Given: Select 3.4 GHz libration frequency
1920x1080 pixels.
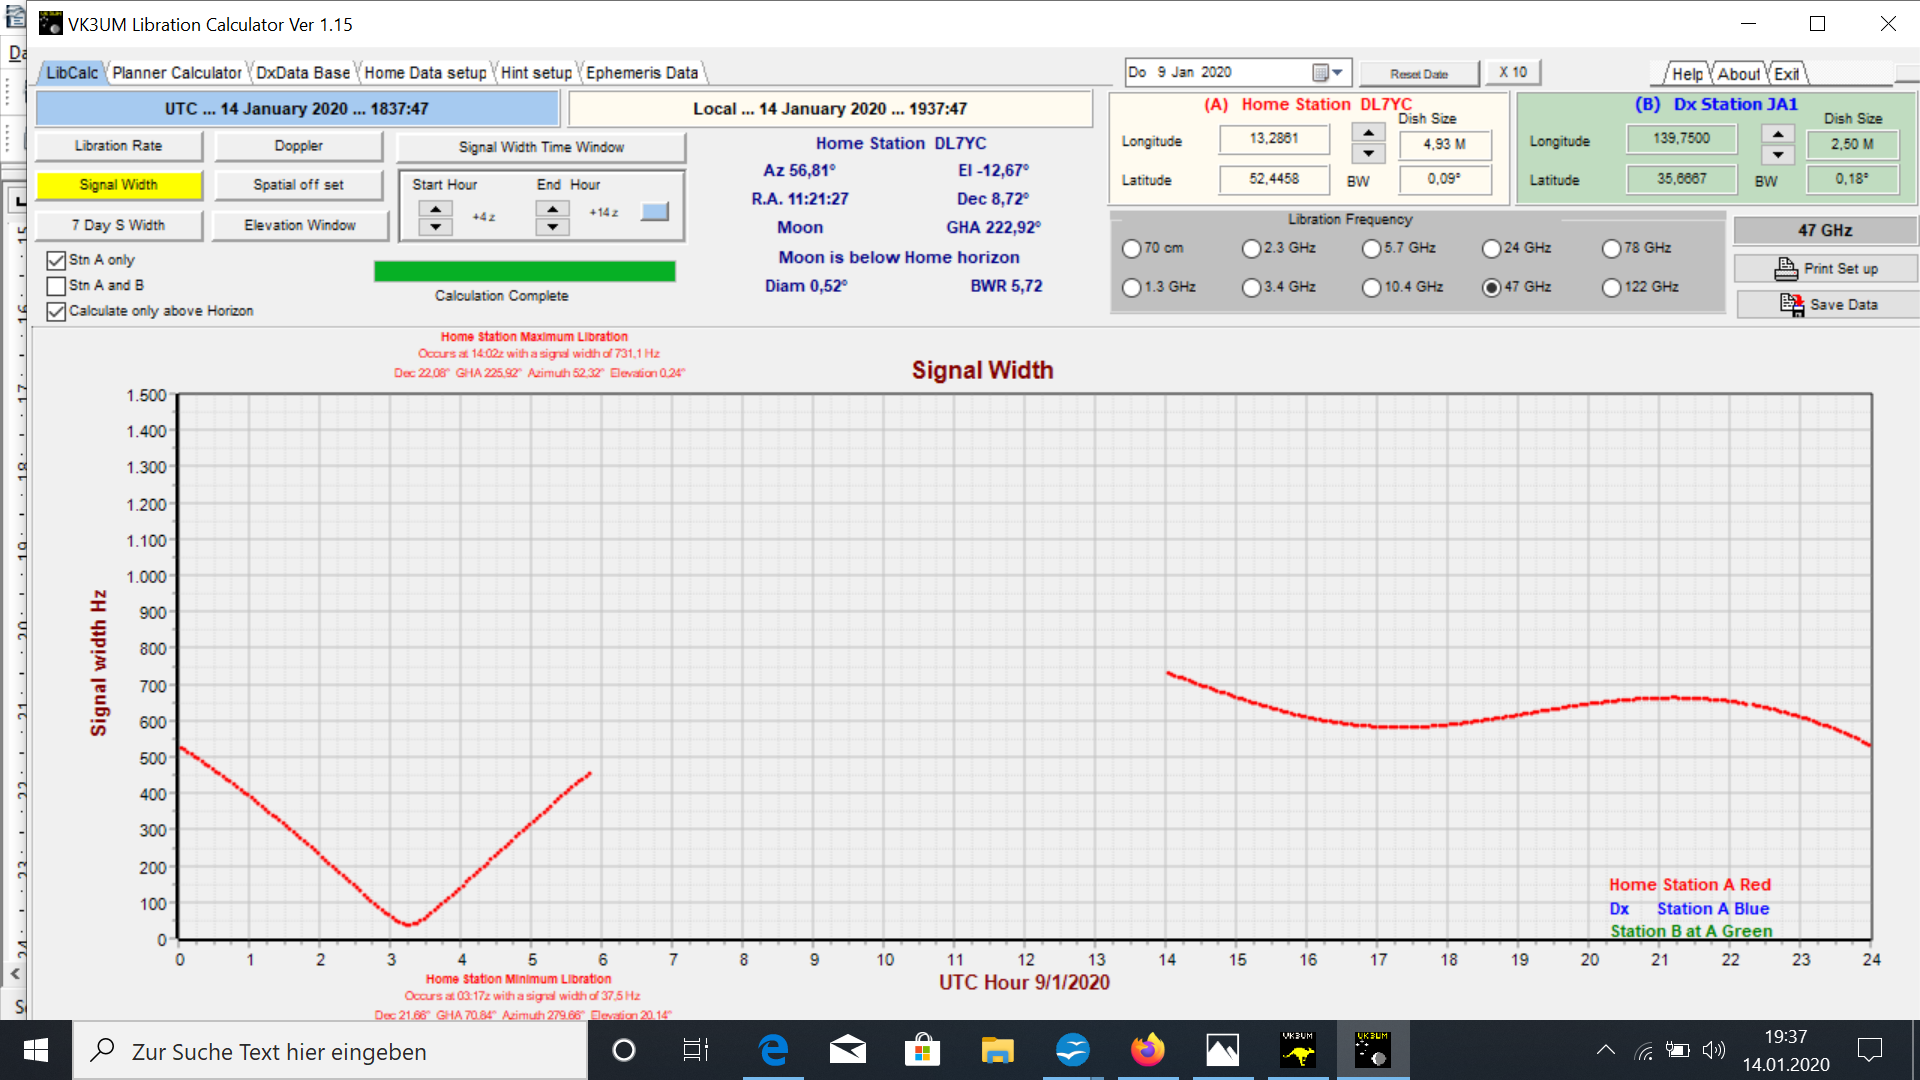Looking at the screenshot, I should 1251,288.
